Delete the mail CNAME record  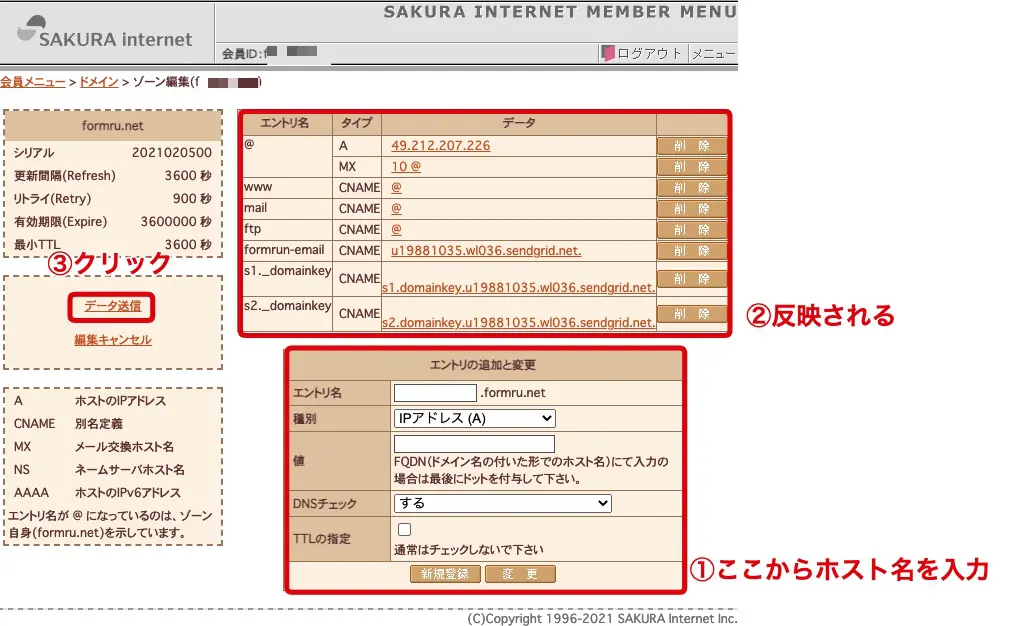coord(691,208)
